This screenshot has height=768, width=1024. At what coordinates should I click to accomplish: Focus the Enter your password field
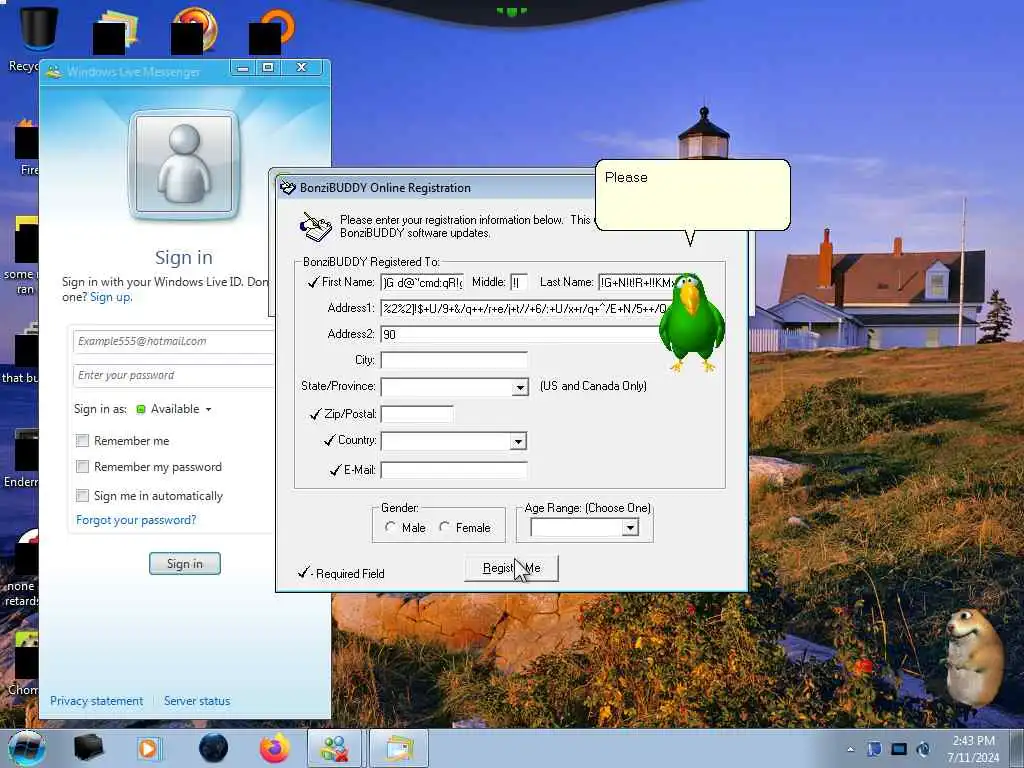coord(173,376)
